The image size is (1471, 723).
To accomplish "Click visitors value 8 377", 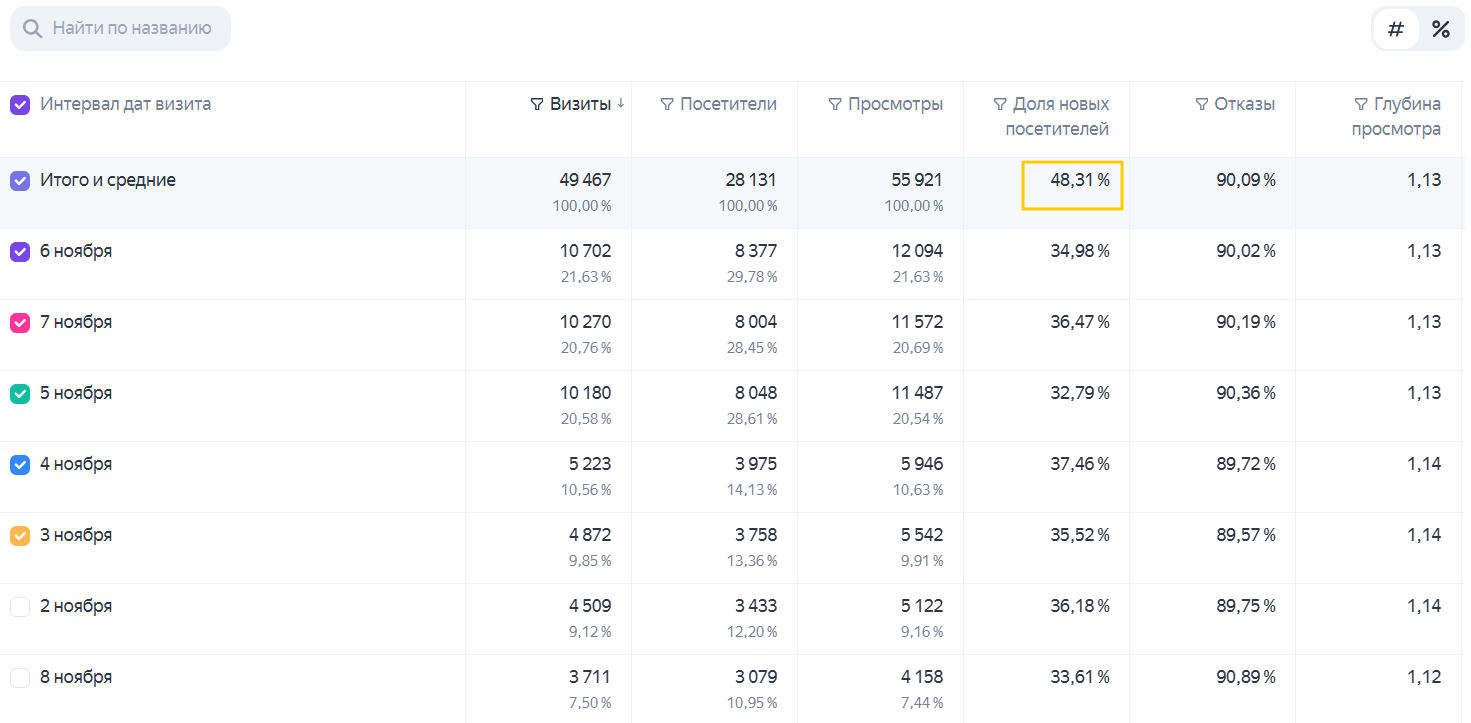I will coord(756,251).
